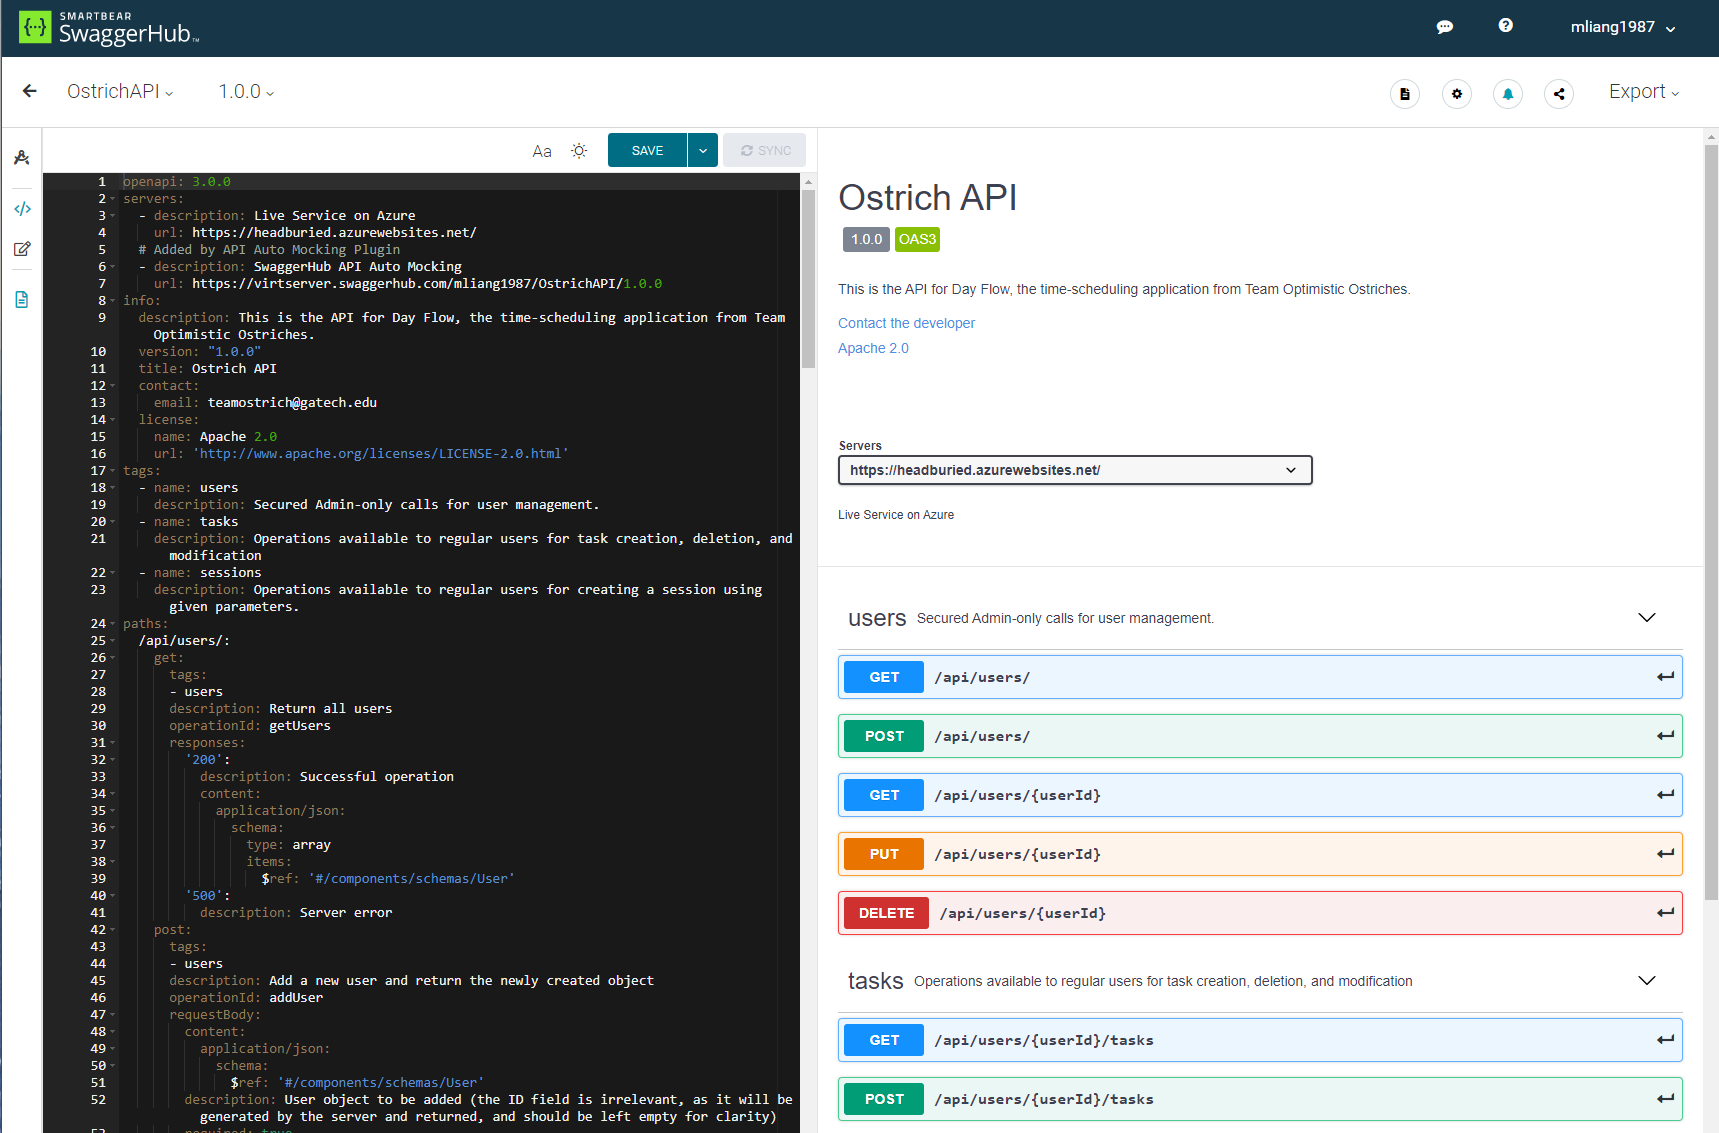Click 'operationId: getUsers' in the editor

[x=250, y=726]
